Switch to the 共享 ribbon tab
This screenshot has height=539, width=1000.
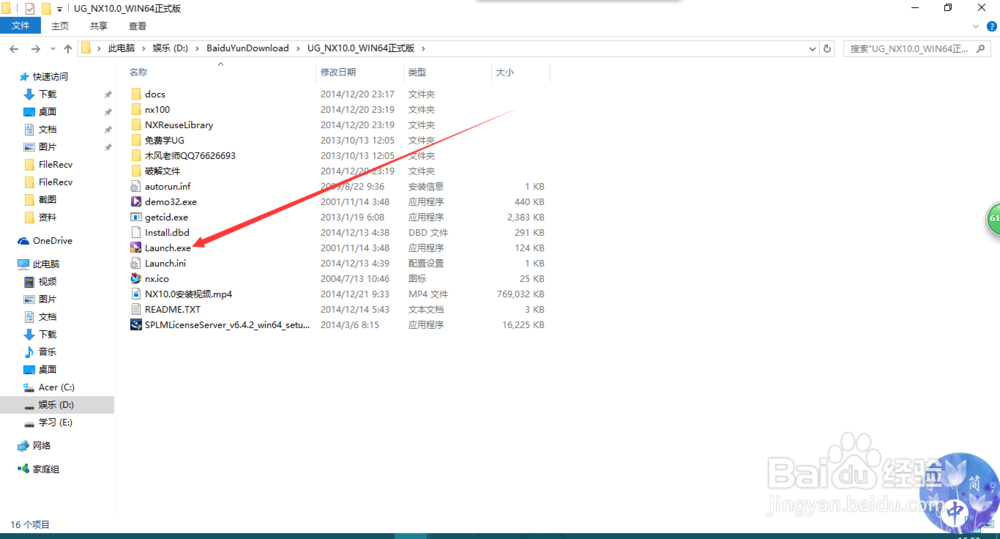coord(99,26)
